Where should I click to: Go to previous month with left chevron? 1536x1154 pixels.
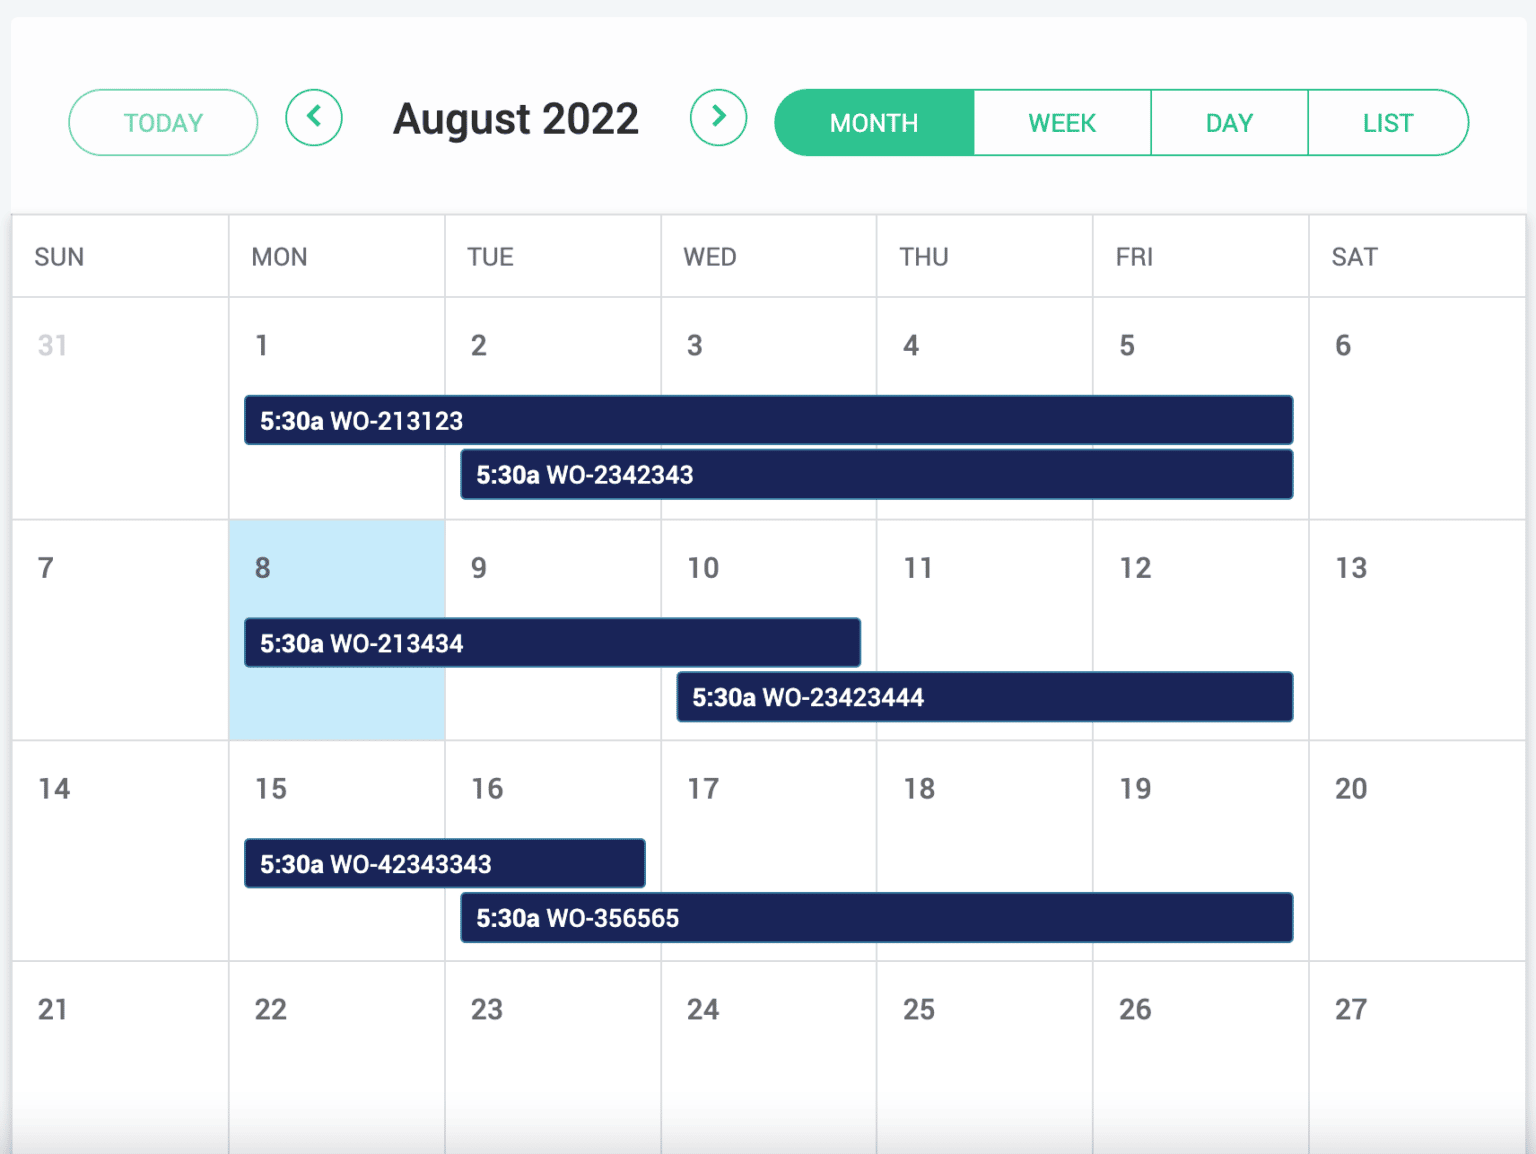314,118
